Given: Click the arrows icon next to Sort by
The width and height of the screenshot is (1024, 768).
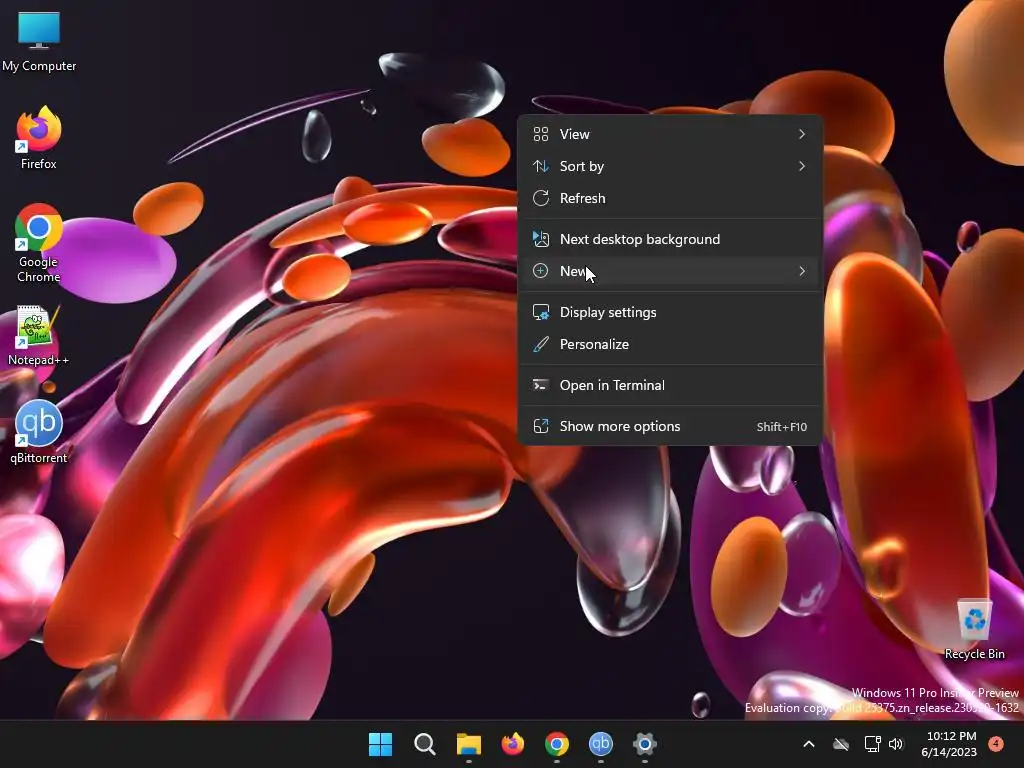Looking at the screenshot, I should pyautogui.click(x=541, y=166).
